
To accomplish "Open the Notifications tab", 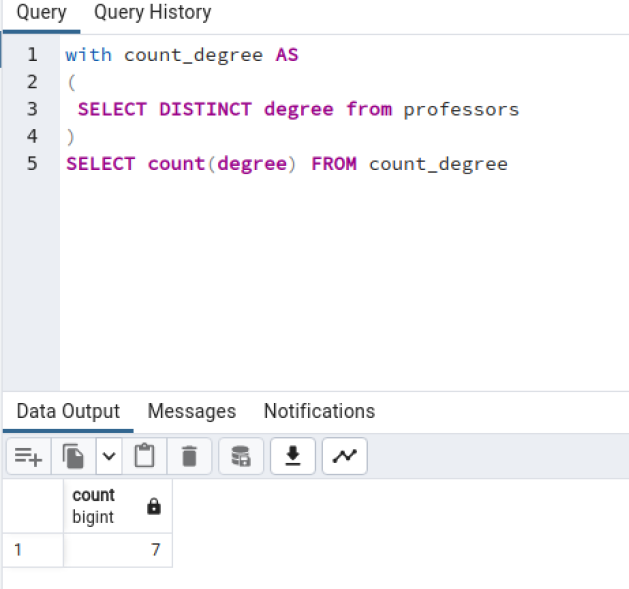I will (x=319, y=411).
